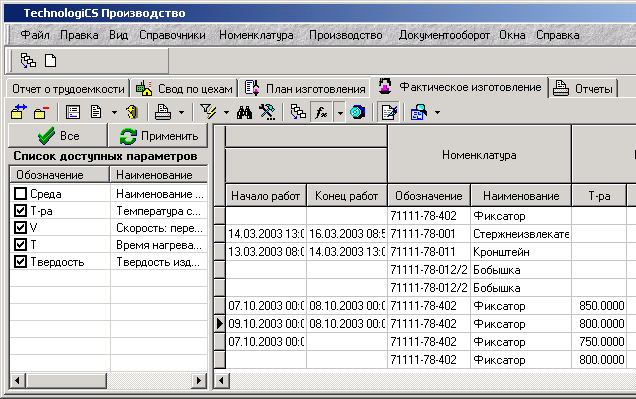Click the hammer and tools settings icon
636x399 pixels.
click(267, 112)
